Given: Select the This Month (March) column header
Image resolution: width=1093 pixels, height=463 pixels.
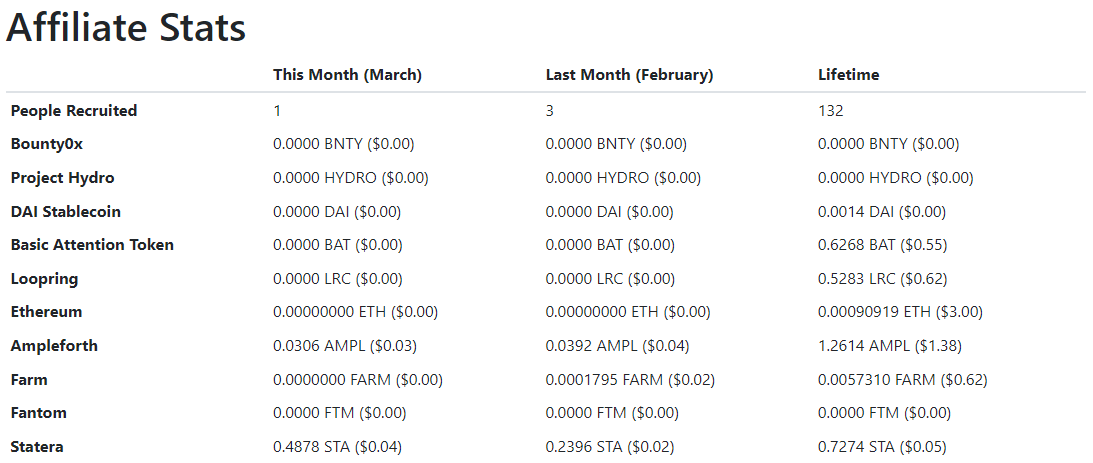Looking at the screenshot, I should click(347, 75).
